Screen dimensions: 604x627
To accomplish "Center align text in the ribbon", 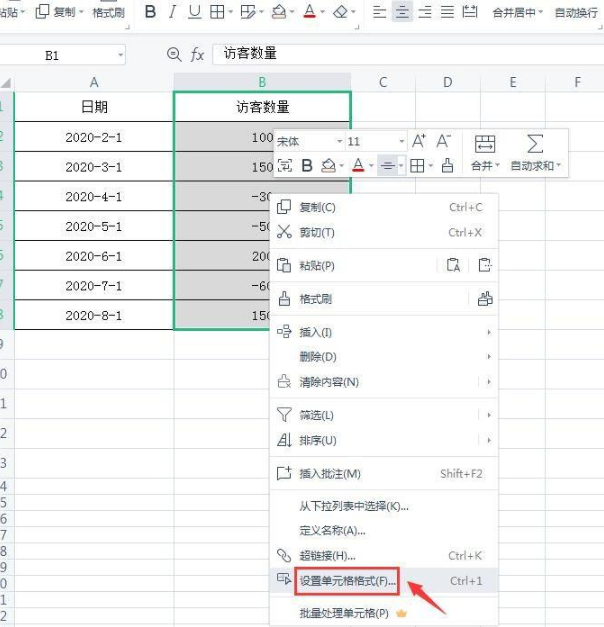I will [402, 12].
